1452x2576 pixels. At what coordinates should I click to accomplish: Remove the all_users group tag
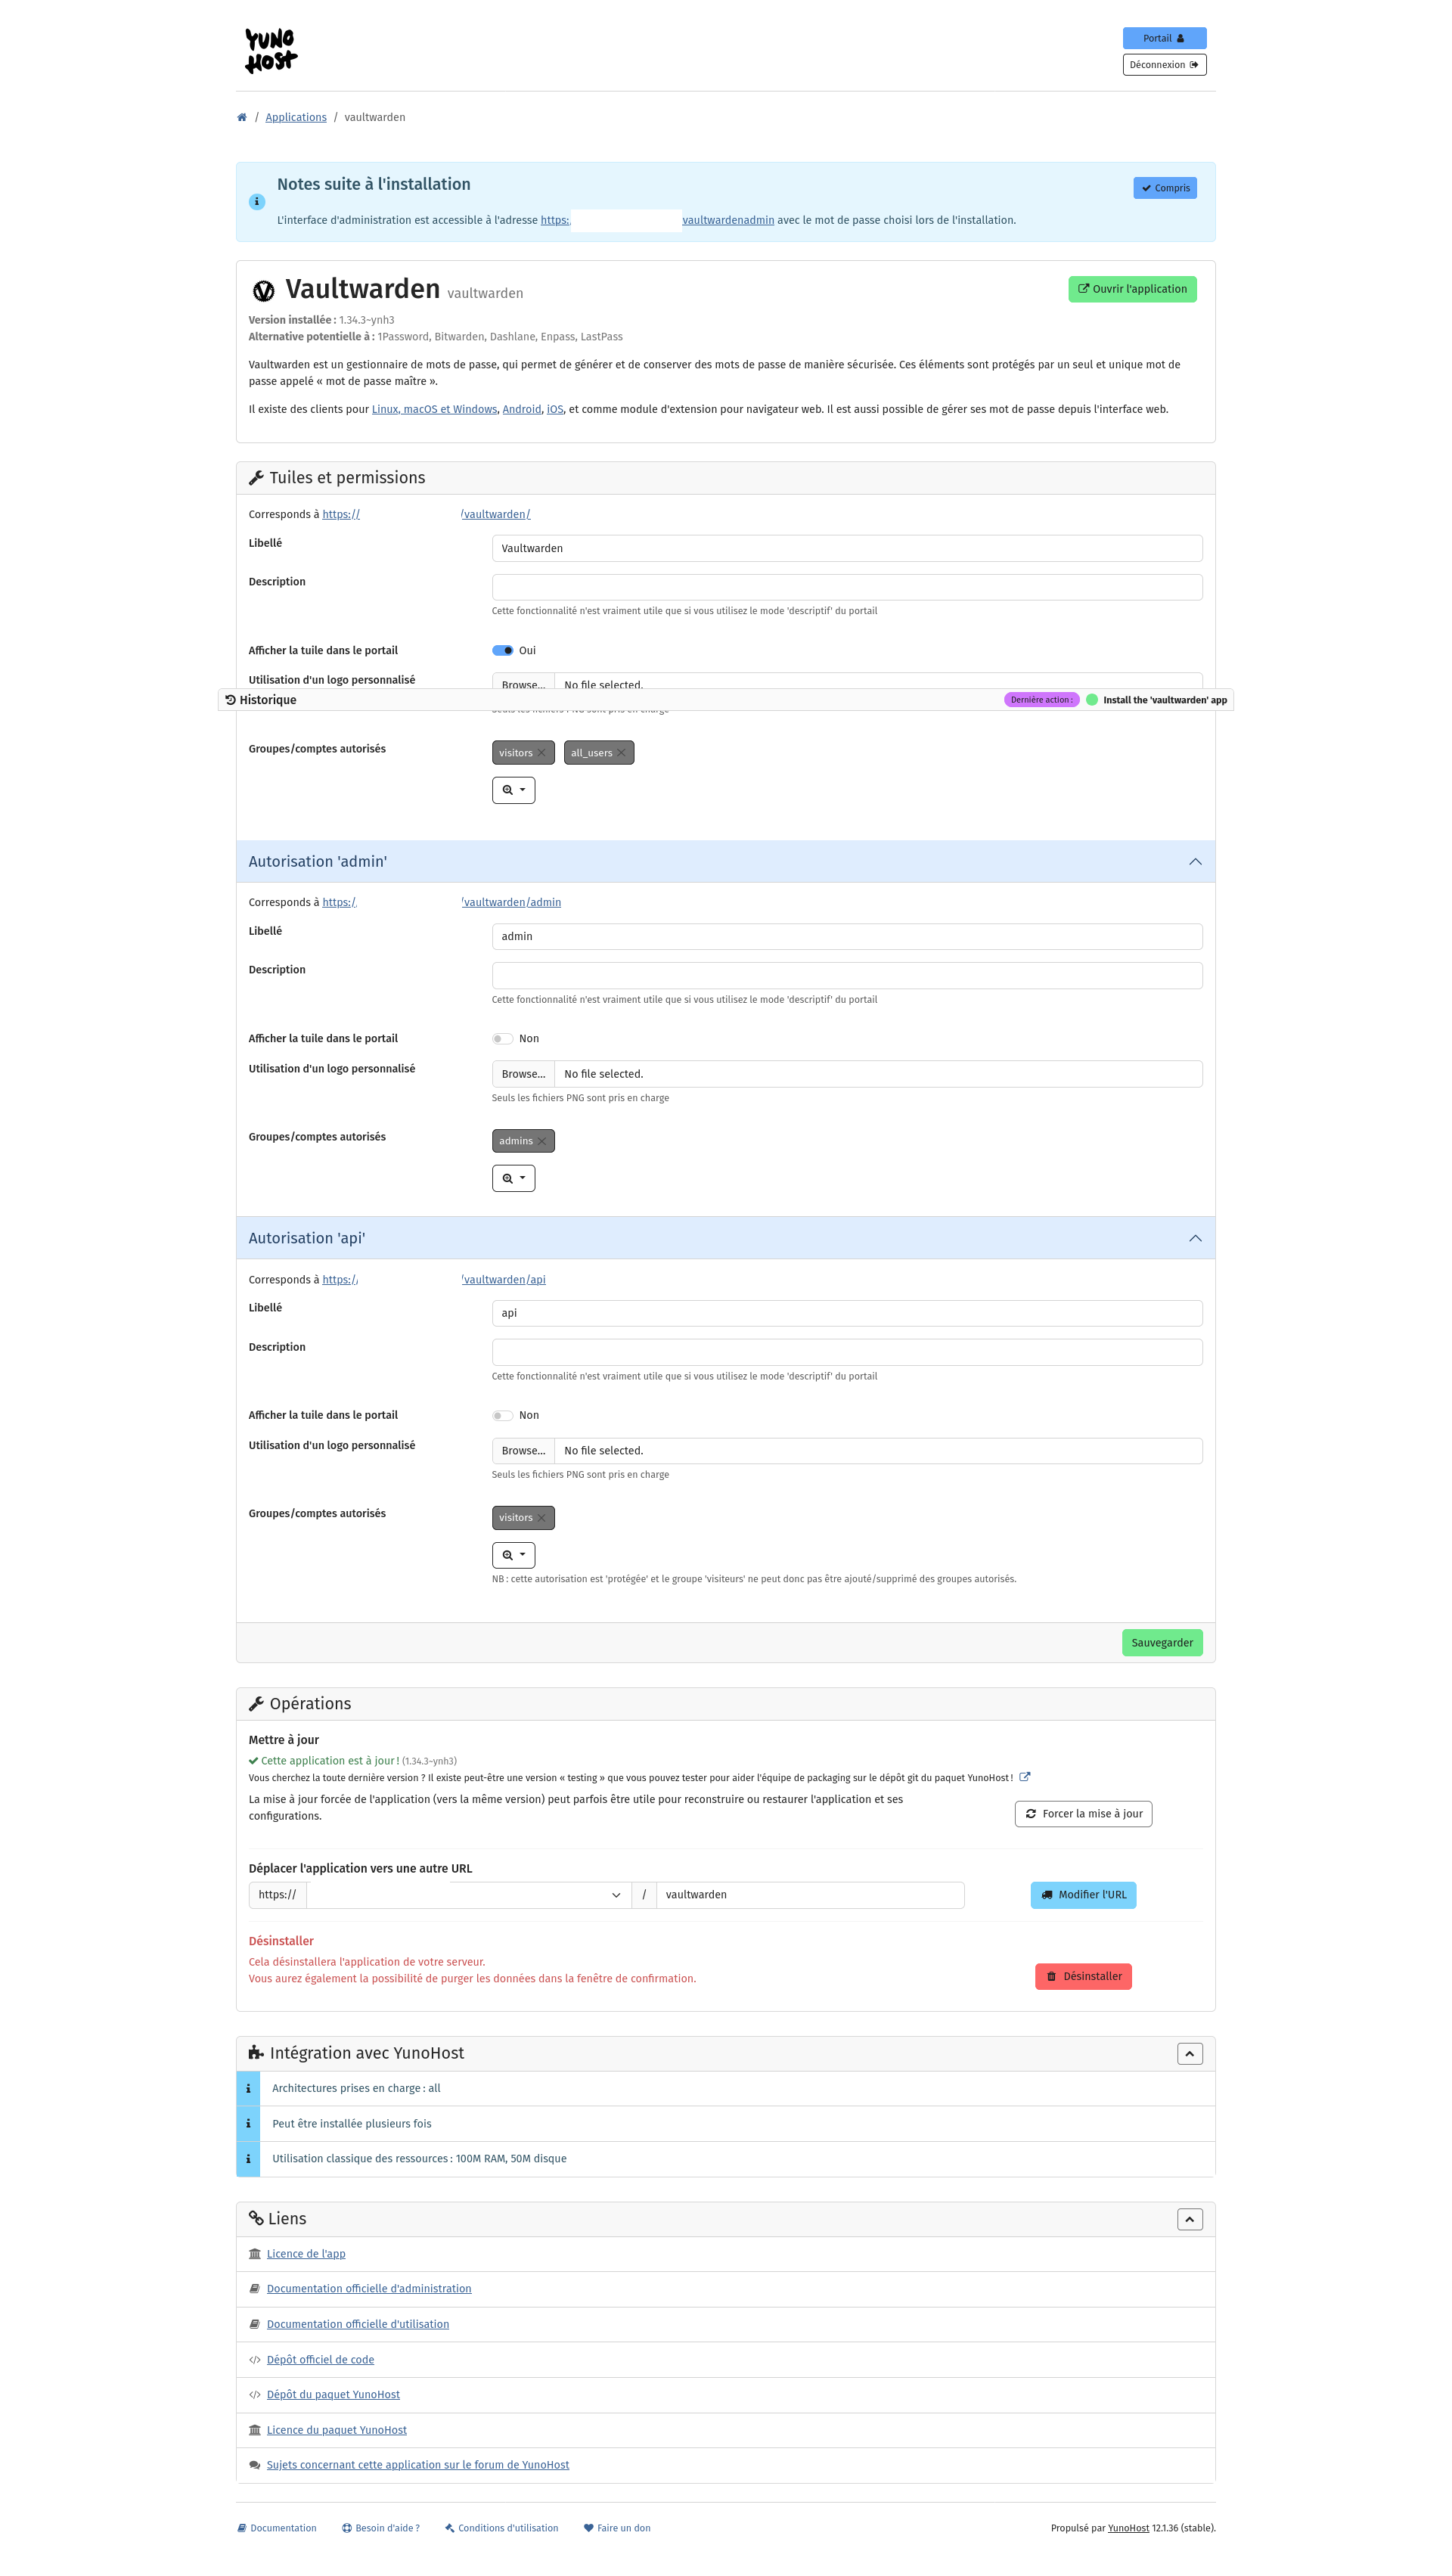coord(621,753)
